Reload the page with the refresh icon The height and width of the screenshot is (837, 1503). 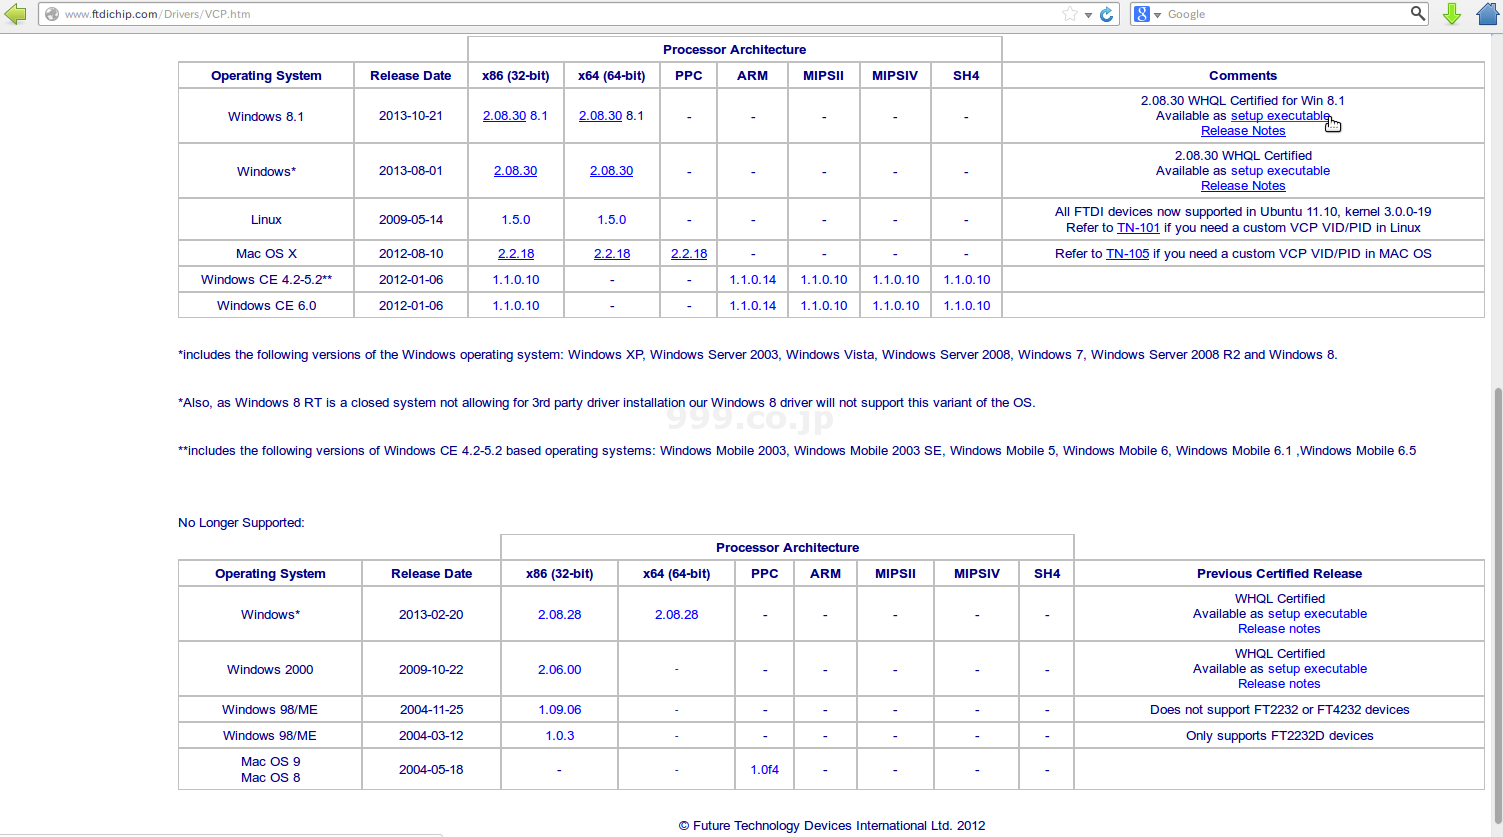pos(1106,14)
